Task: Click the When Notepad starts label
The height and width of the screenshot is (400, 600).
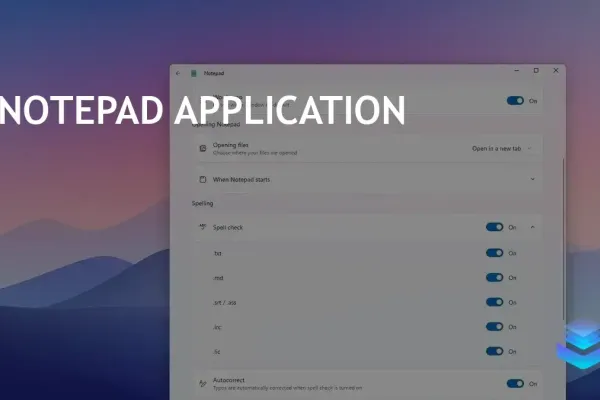Action: pyautogui.click(x=241, y=180)
